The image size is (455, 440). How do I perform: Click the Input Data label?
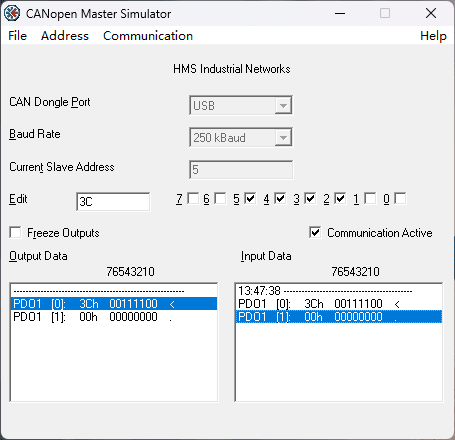[266, 256]
